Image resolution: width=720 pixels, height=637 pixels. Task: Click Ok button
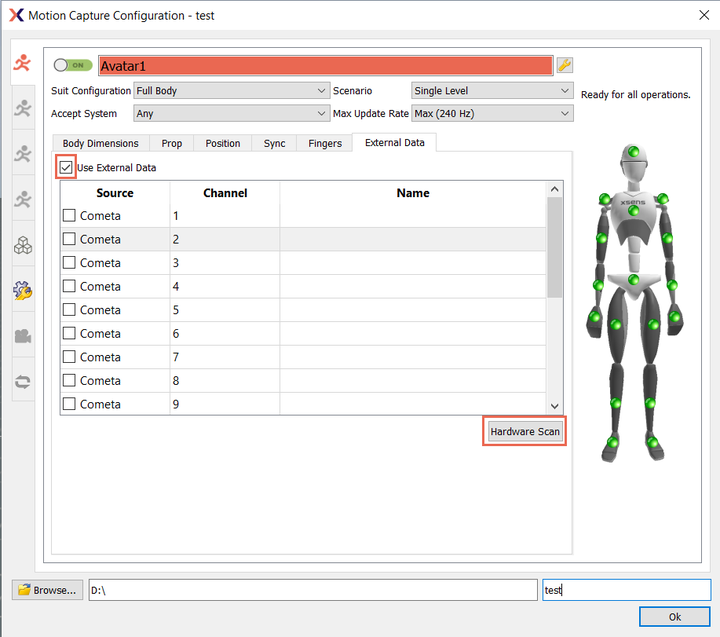point(675,617)
